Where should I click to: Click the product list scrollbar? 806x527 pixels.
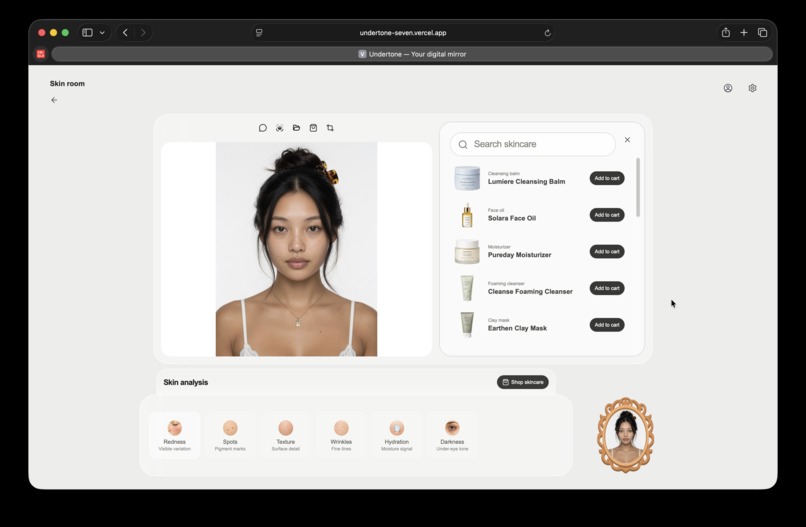(x=638, y=187)
